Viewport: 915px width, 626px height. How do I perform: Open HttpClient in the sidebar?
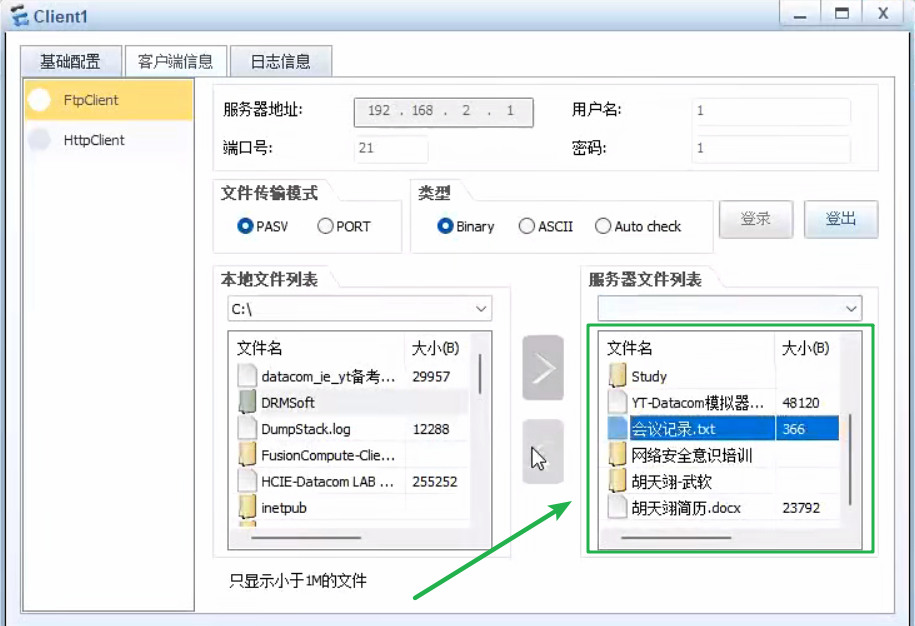click(109, 140)
